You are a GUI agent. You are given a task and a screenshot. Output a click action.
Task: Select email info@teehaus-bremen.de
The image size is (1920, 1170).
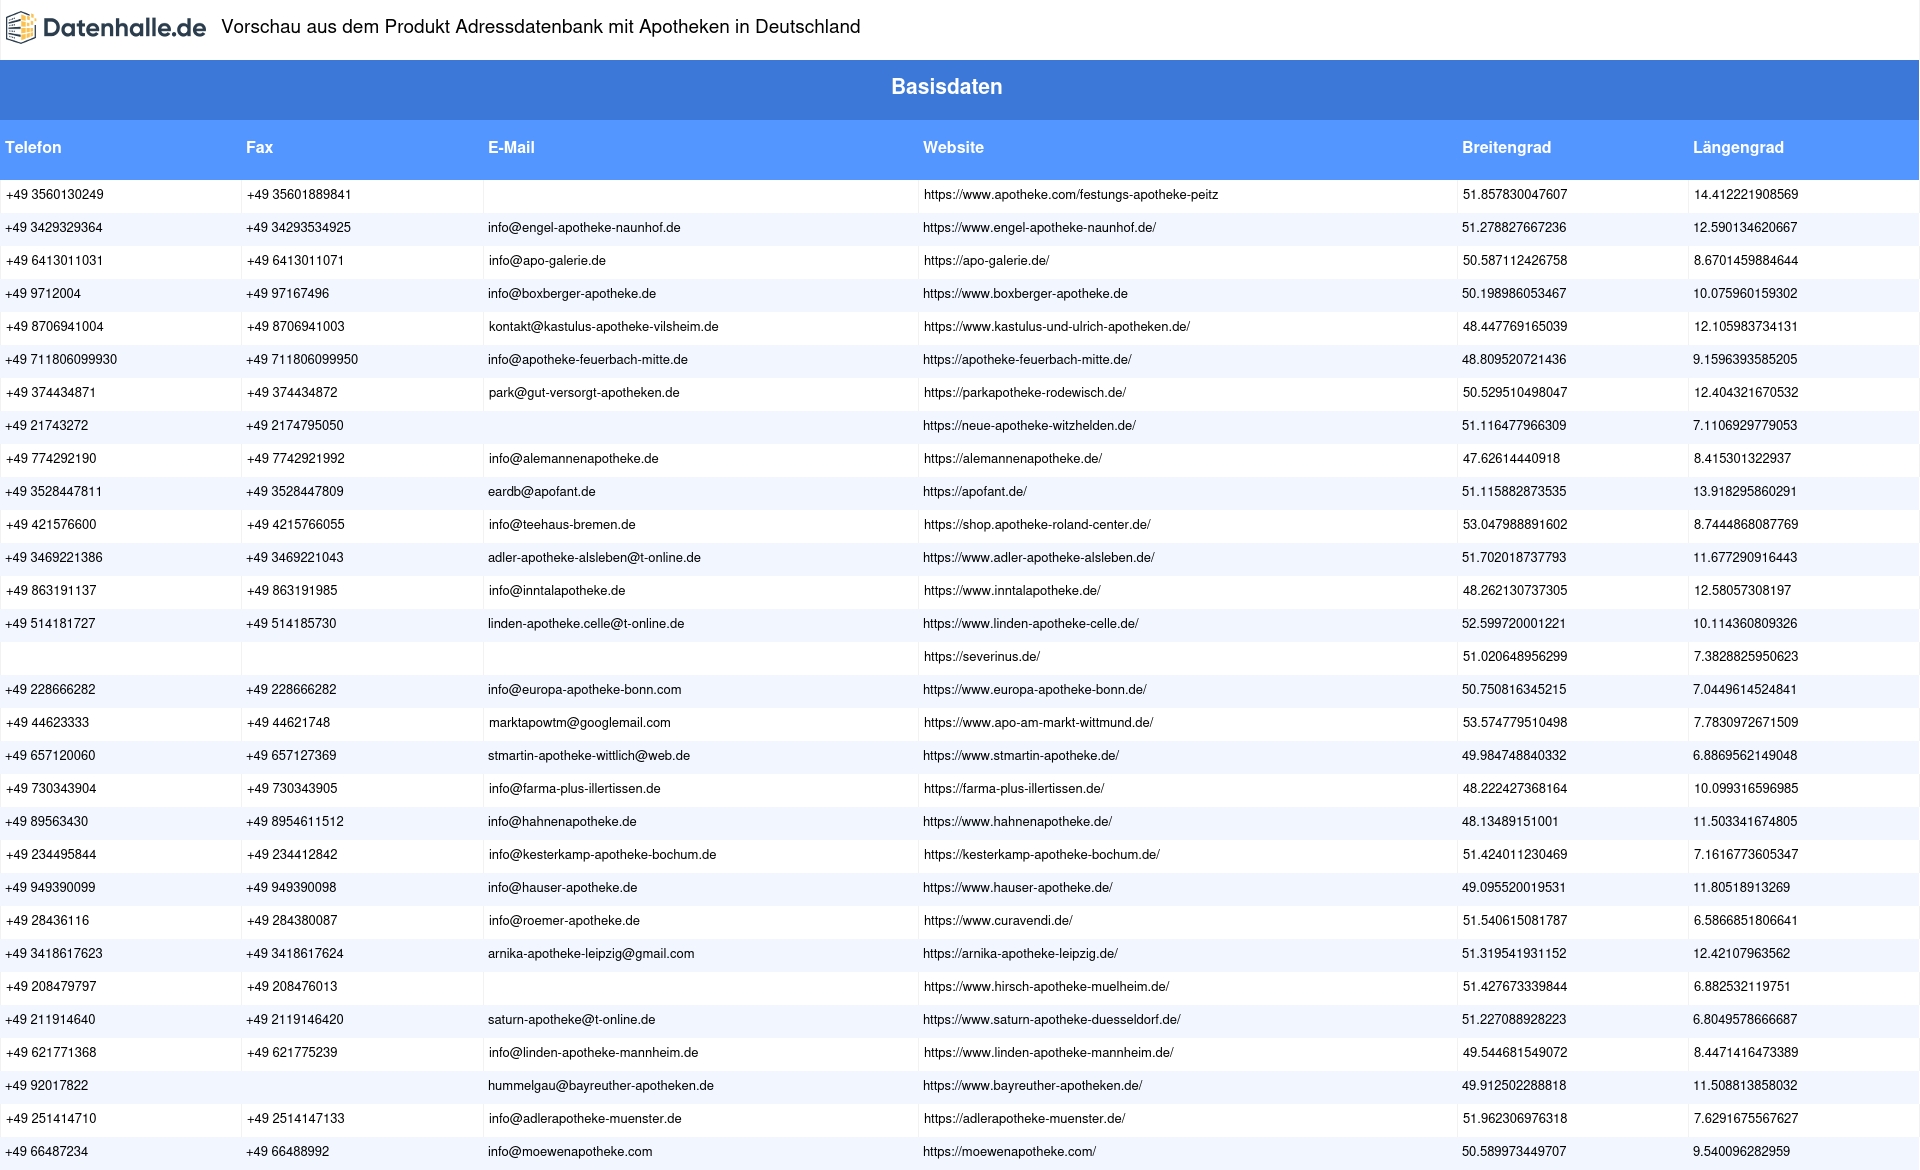click(562, 525)
